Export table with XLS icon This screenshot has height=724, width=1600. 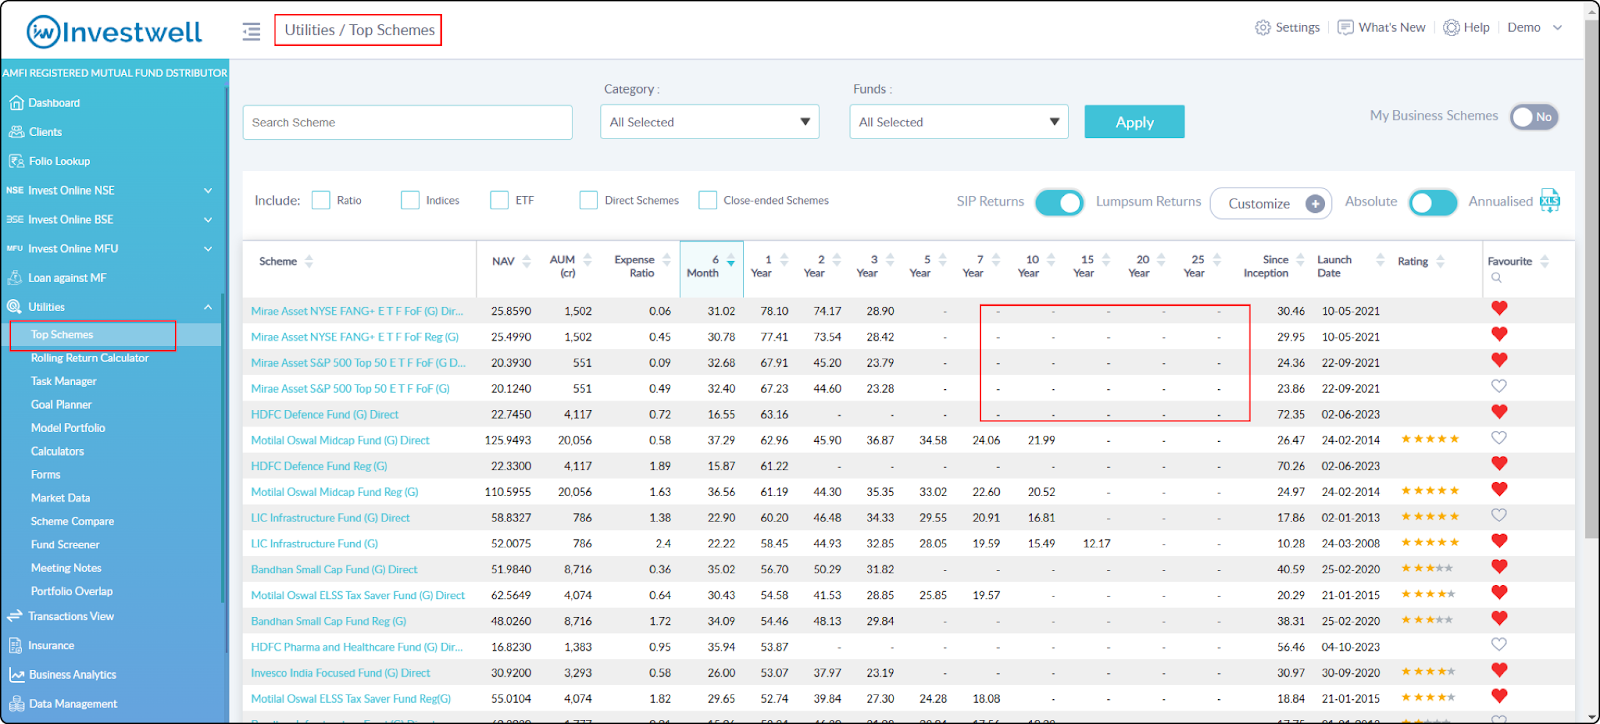1550,201
